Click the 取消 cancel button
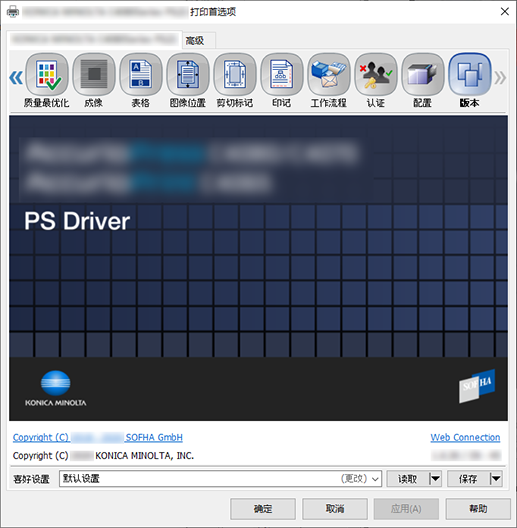 [335, 509]
